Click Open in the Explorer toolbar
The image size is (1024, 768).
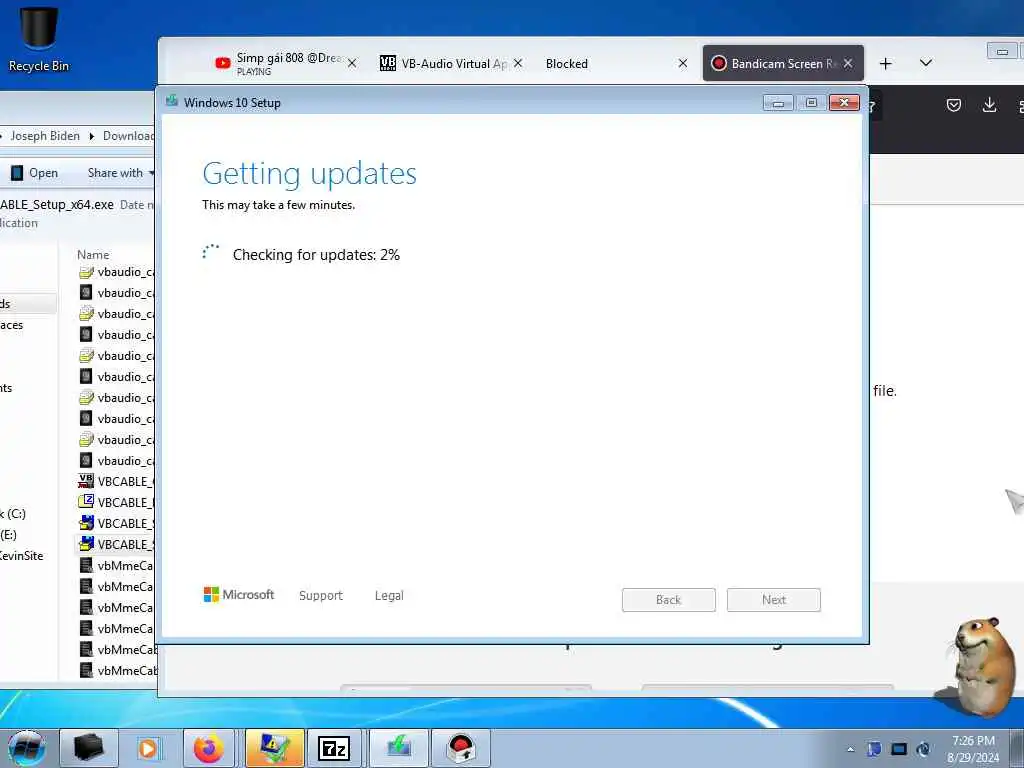pyautogui.click(x=35, y=173)
